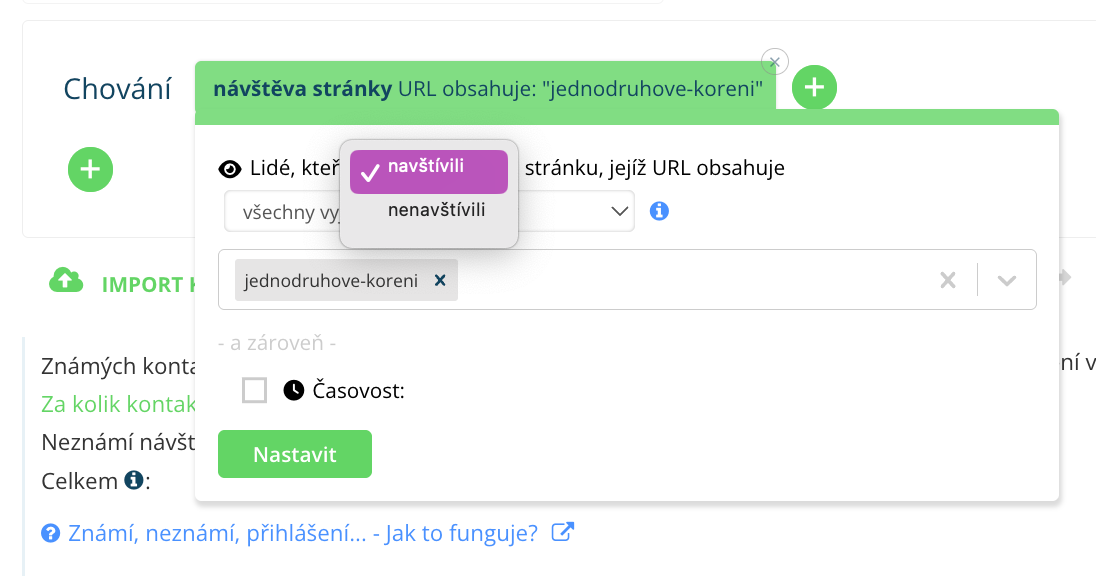Click the blue info icon beside the dropdown
This screenshot has height=576, width=1096.
(x=659, y=211)
